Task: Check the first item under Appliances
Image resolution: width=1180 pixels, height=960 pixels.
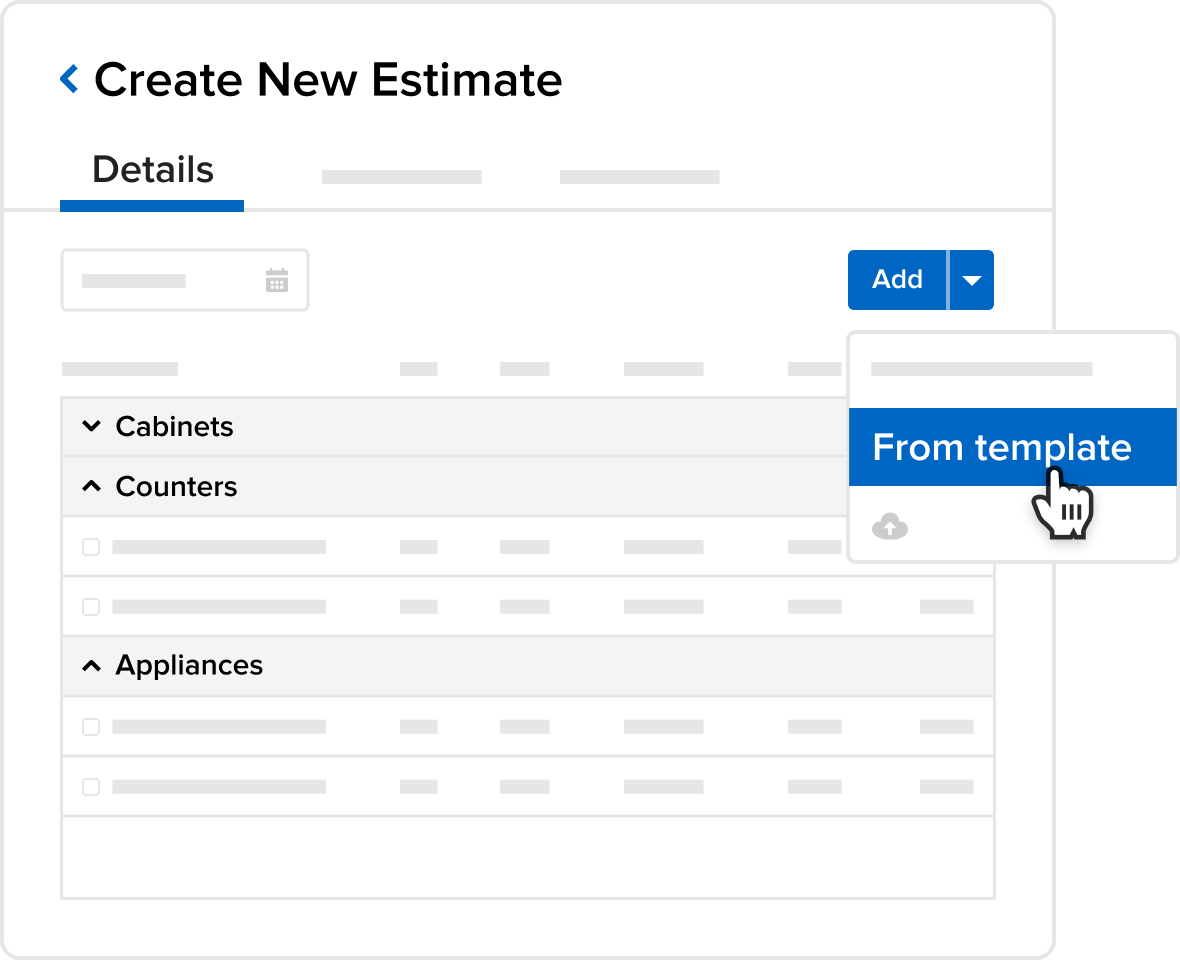Action: click(91, 727)
